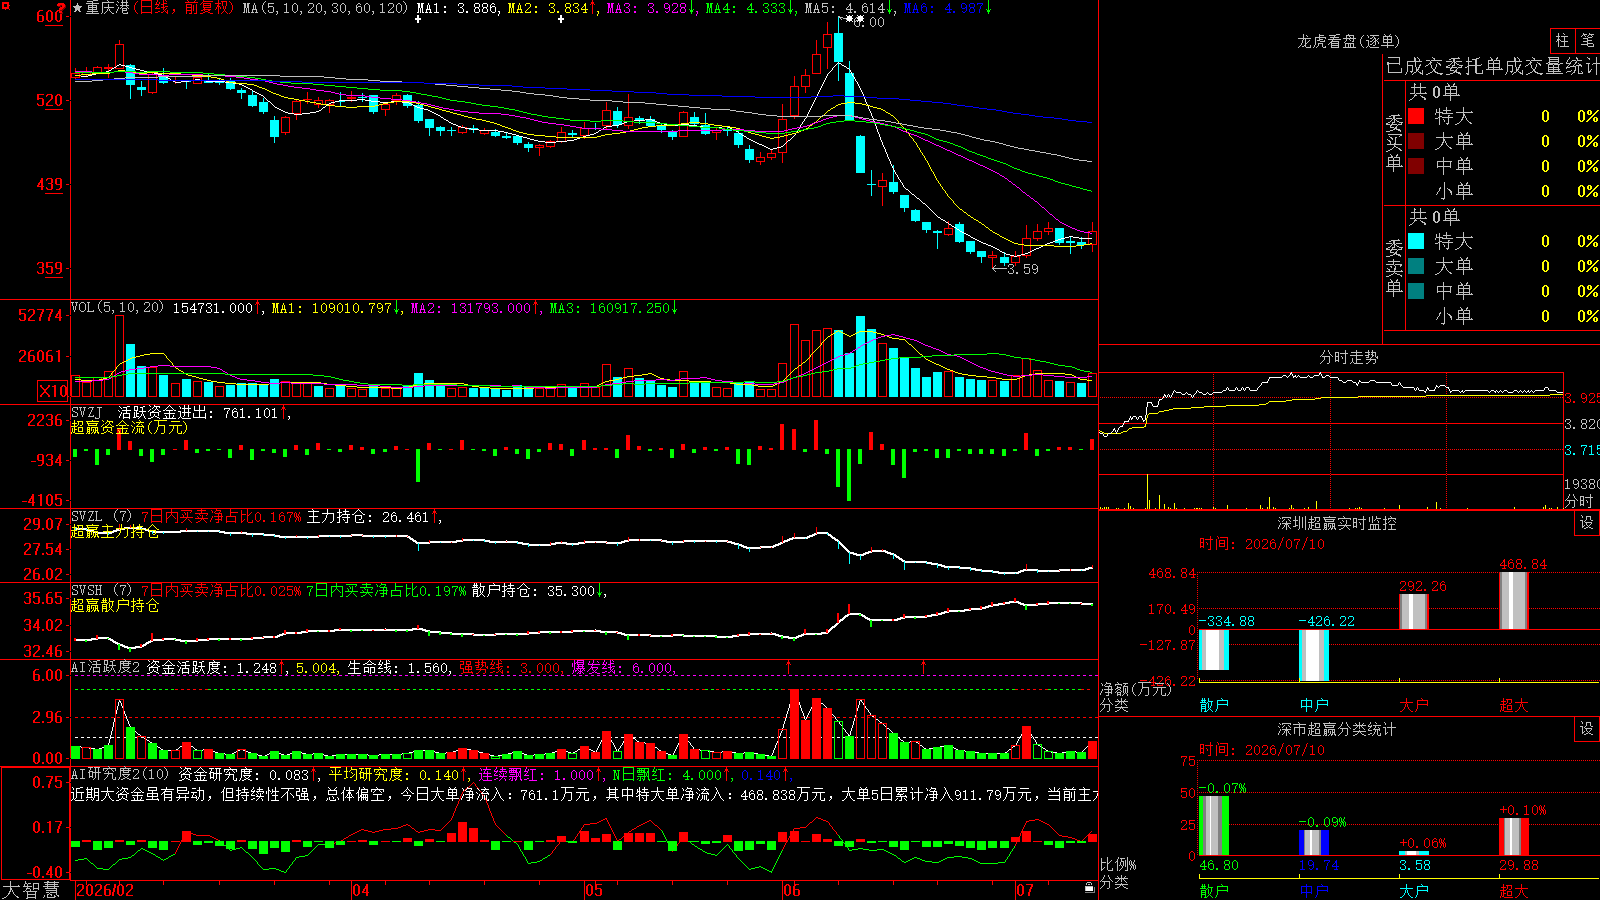The width and height of the screenshot is (1600, 900).
Task: Click the AI研究度2(10) indicator label
Action: [x=120, y=774]
